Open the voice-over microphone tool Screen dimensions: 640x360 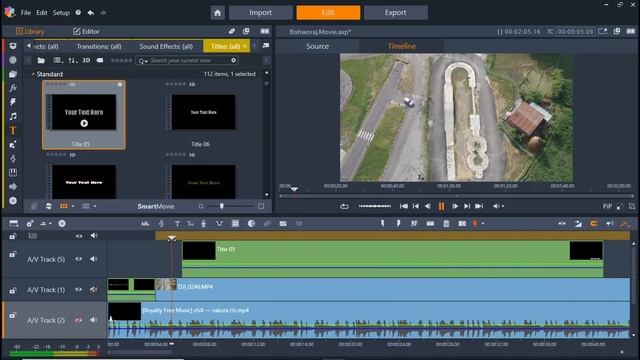[x=203, y=224]
